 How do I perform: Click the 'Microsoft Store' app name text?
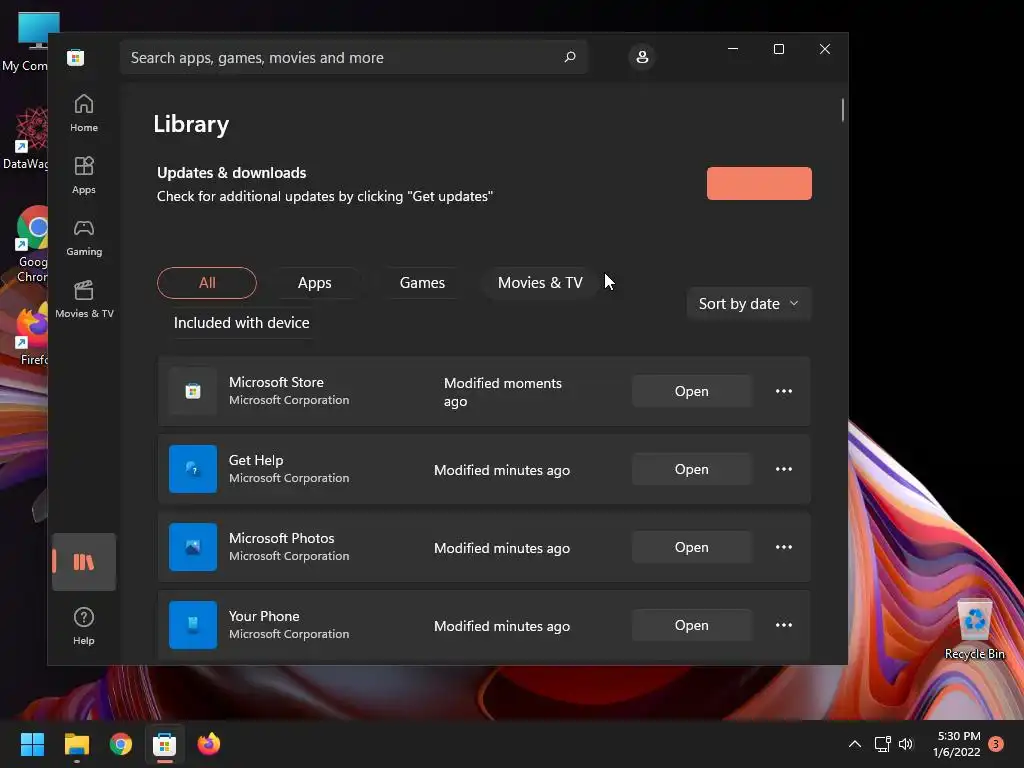point(276,382)
